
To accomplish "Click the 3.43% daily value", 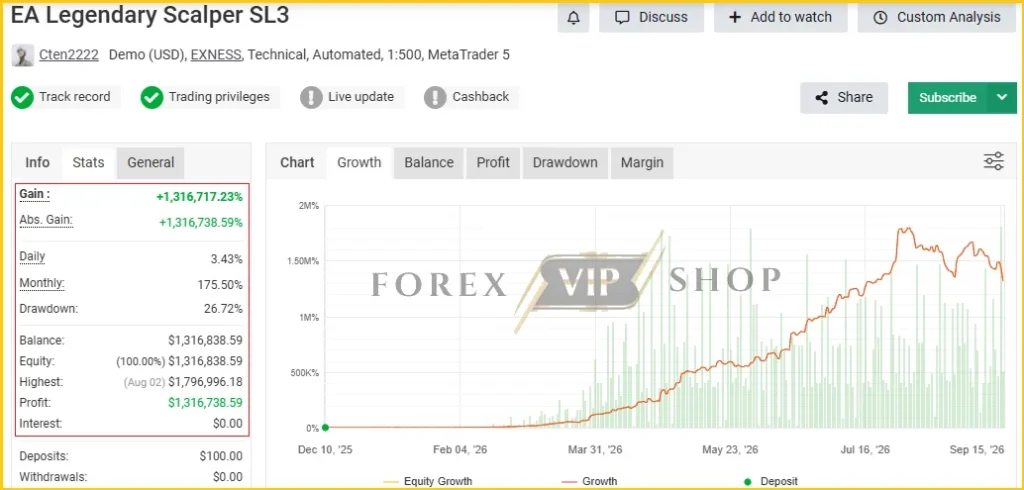I will coord(226,259).
